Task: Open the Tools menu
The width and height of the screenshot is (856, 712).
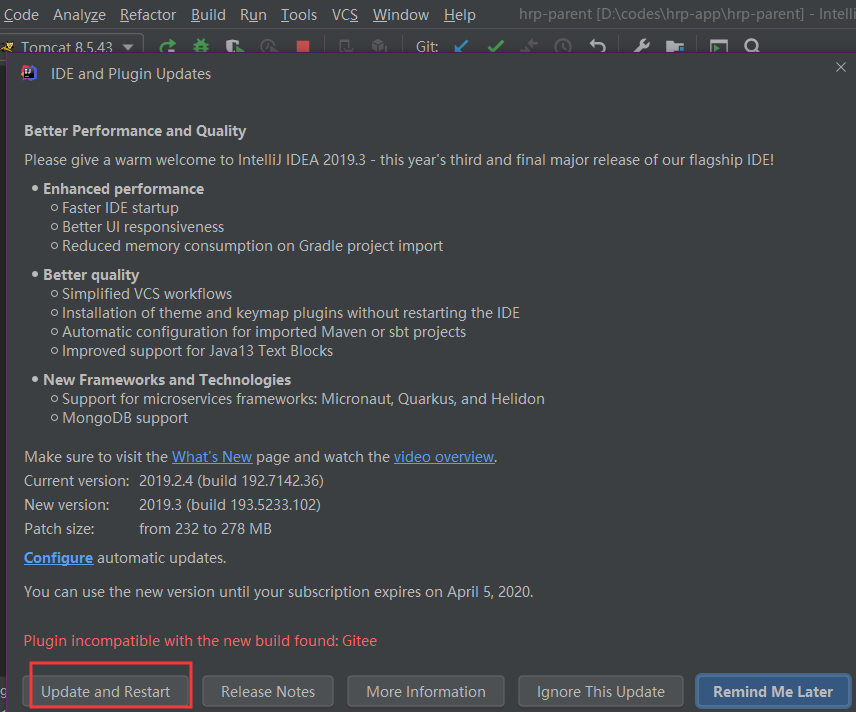Action: 299,15
